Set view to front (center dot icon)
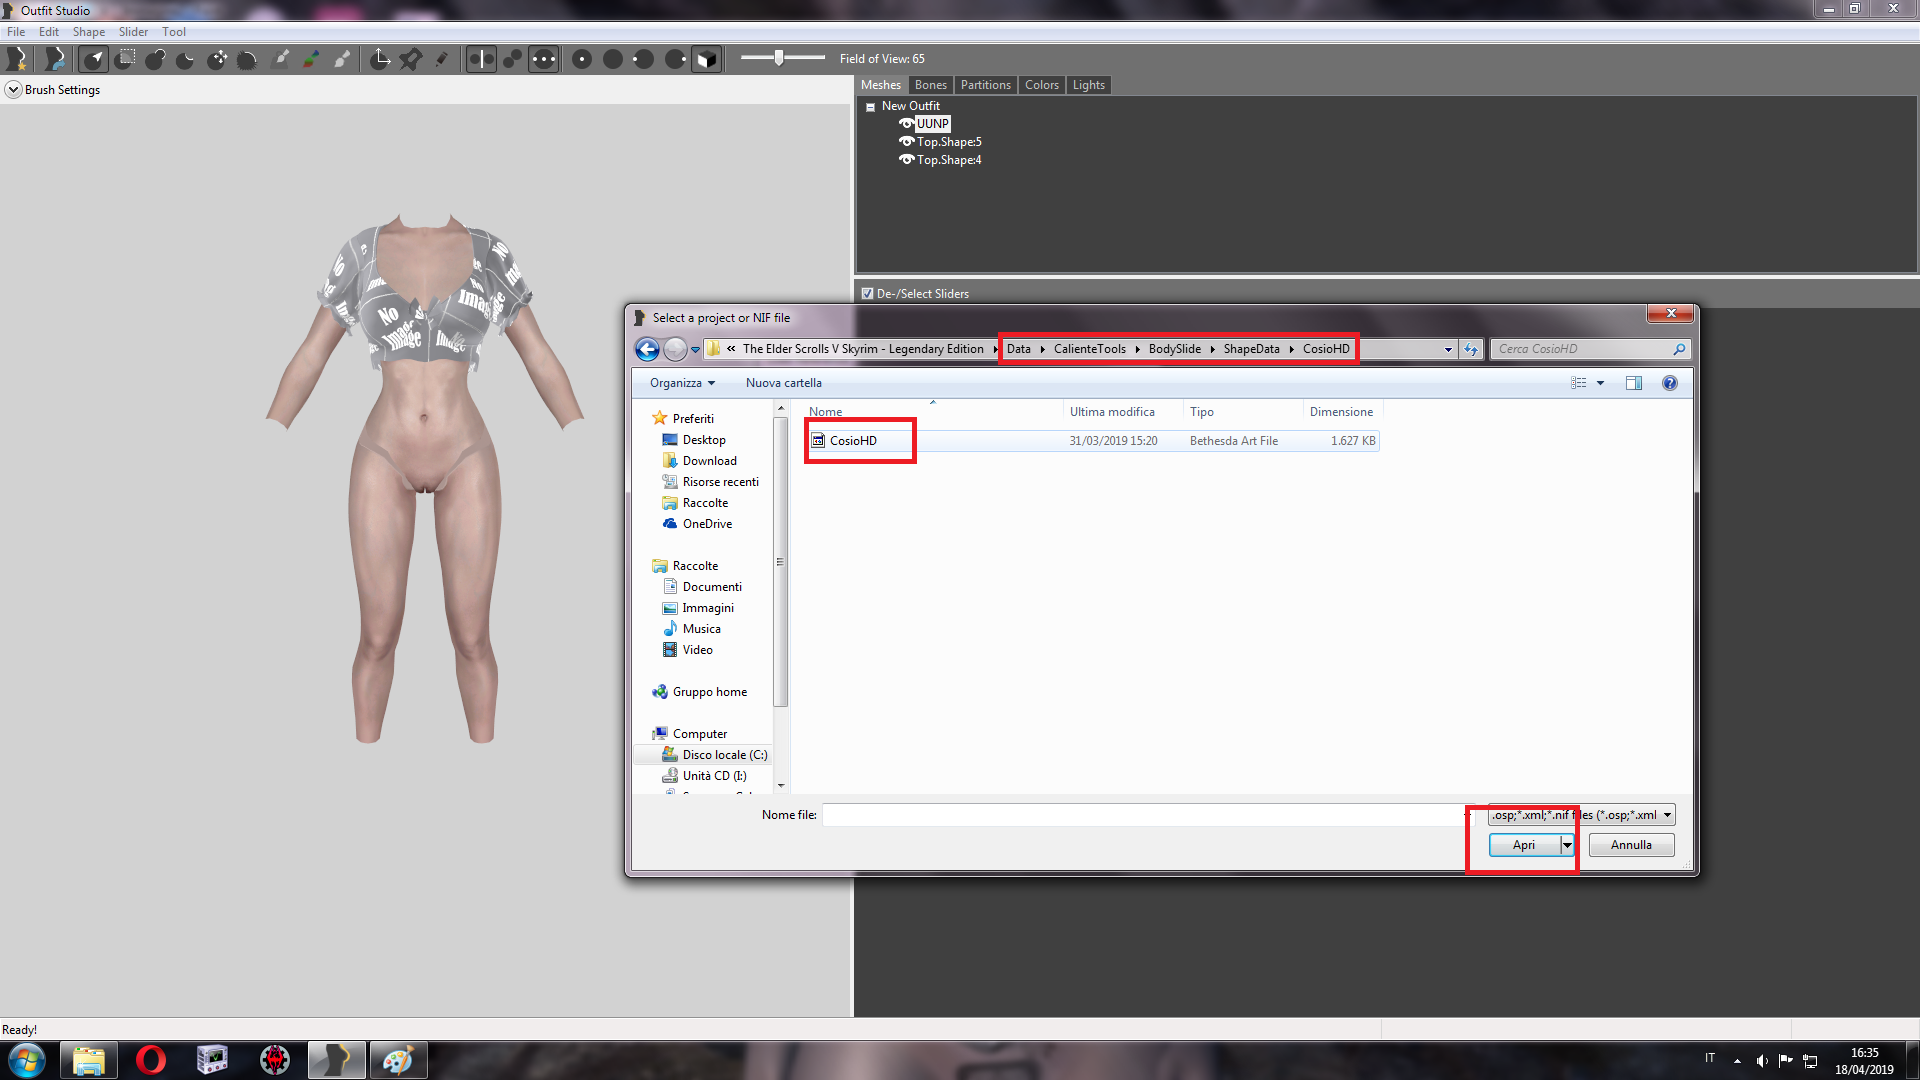Screen dimensions: 1920x1080 (x=582, y=59)
